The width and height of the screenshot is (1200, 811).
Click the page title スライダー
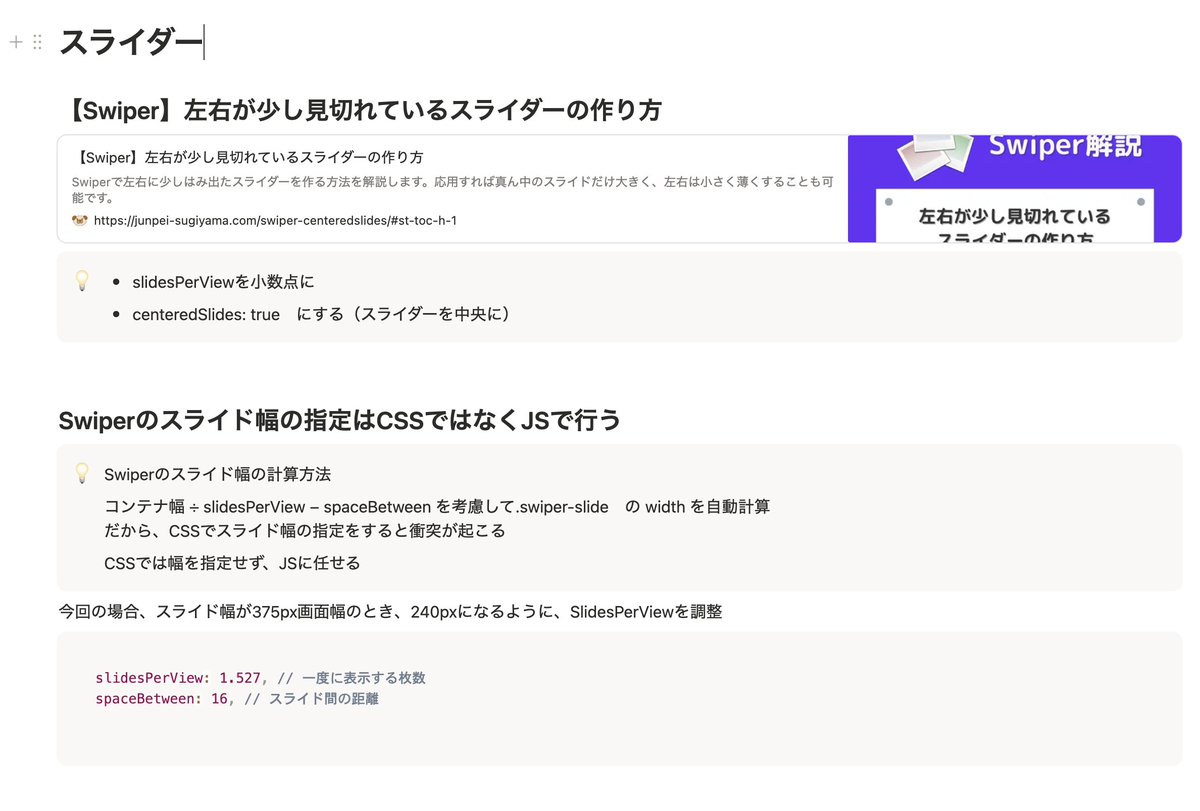[131, 43]
